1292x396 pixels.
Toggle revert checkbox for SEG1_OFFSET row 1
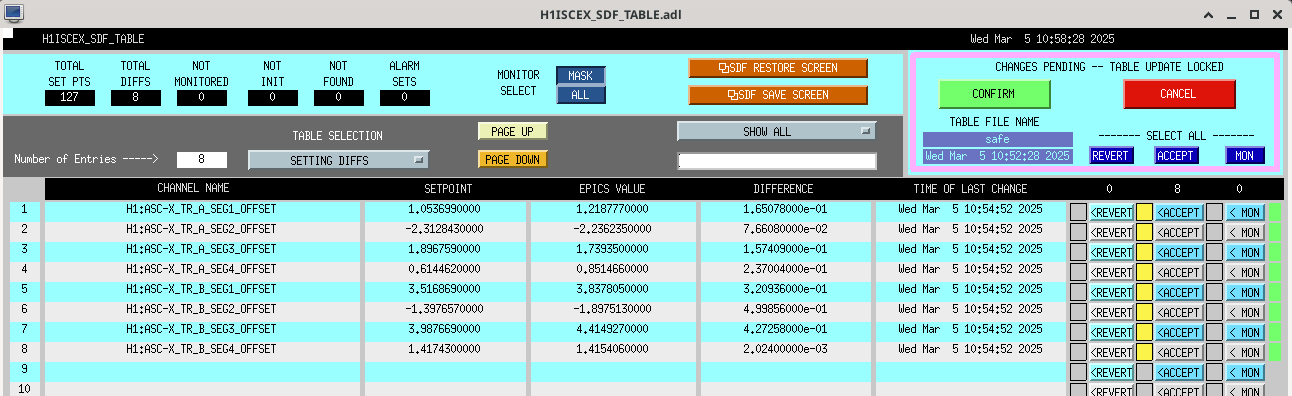click(1078, 211)
